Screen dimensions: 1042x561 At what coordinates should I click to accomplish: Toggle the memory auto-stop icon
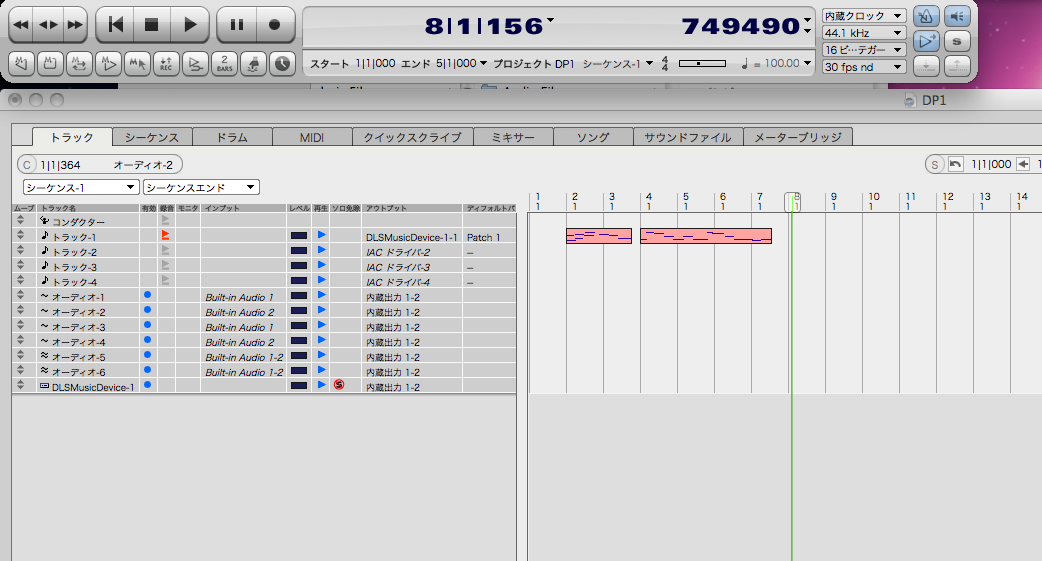tap(50, 64)
